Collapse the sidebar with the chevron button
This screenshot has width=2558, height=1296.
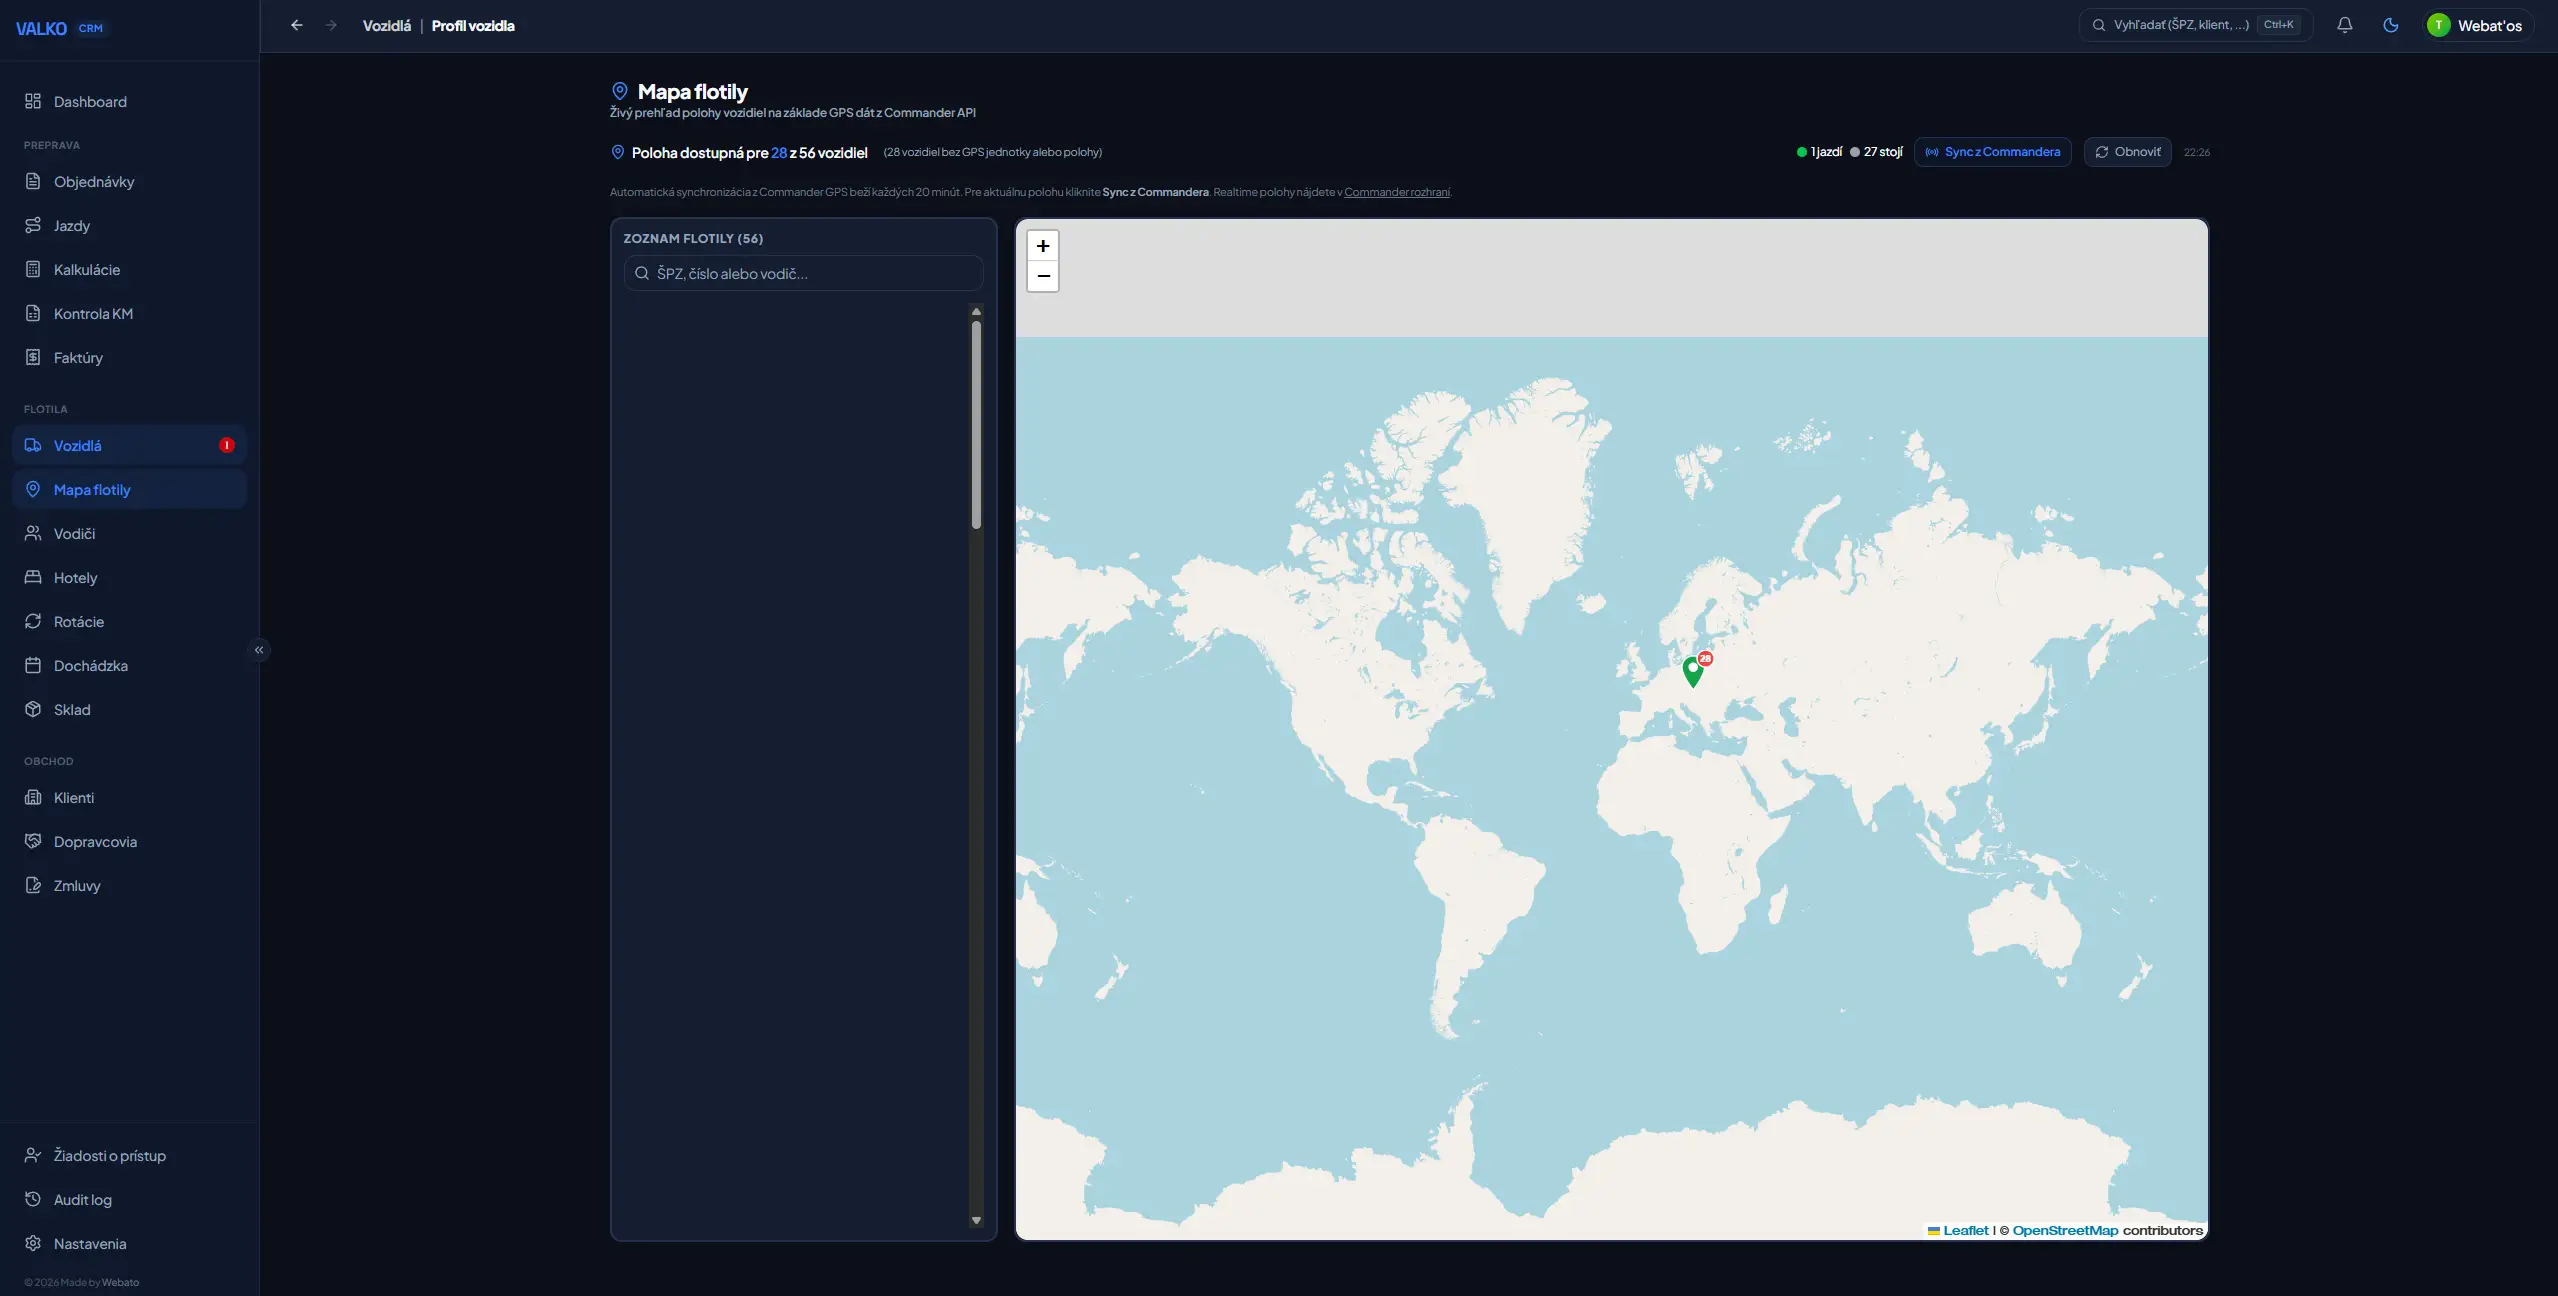tap(259, 650)
